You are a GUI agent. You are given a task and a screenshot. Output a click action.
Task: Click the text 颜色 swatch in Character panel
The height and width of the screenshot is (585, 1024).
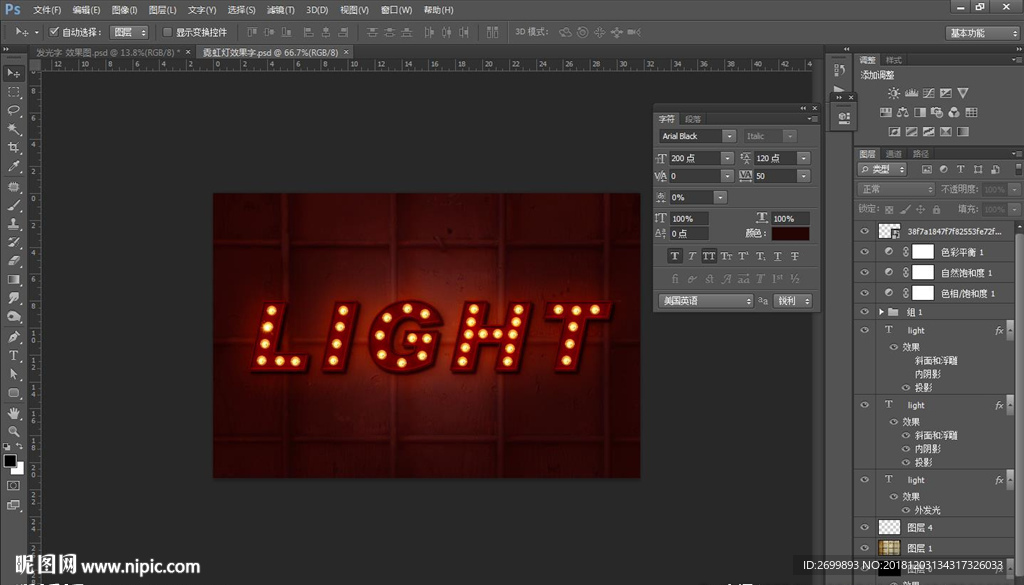click(x=790, y=233)
